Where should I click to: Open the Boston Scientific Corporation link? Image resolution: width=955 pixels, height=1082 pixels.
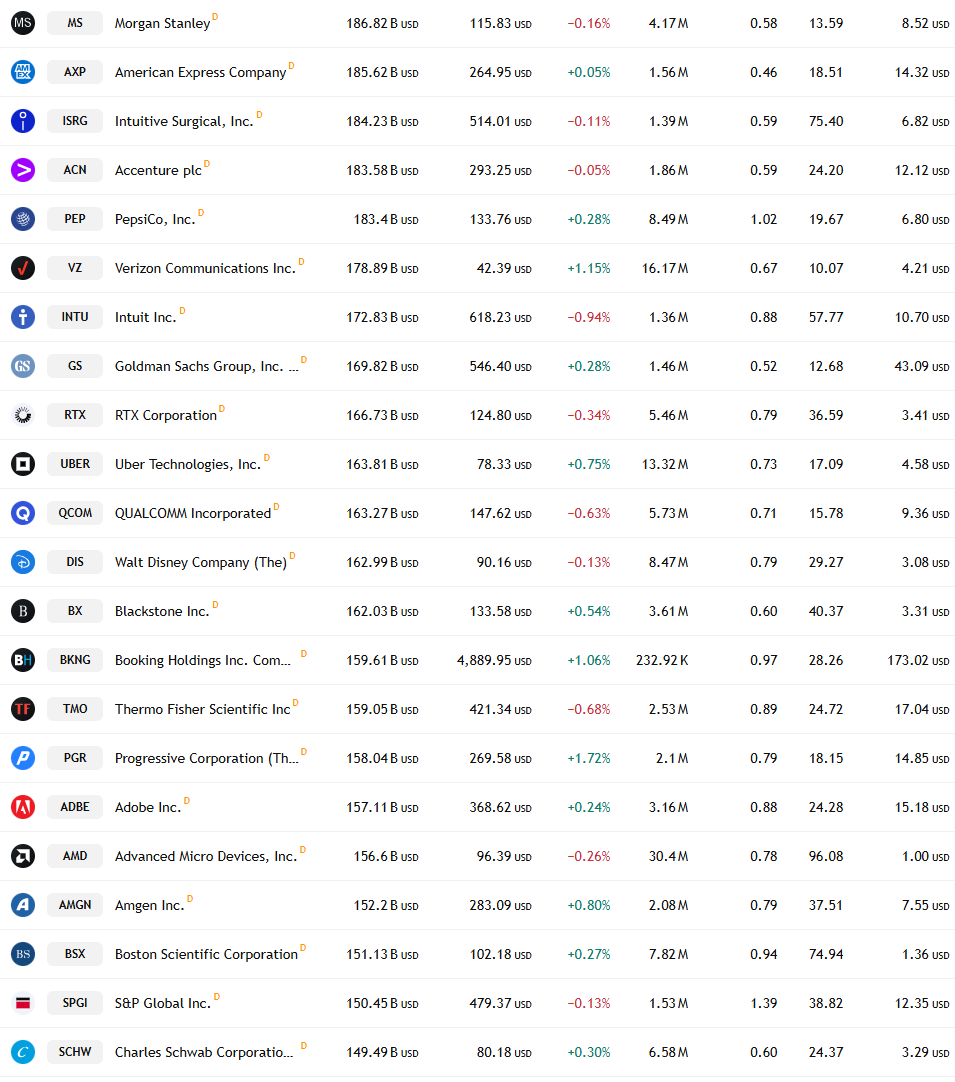point(206,954)
